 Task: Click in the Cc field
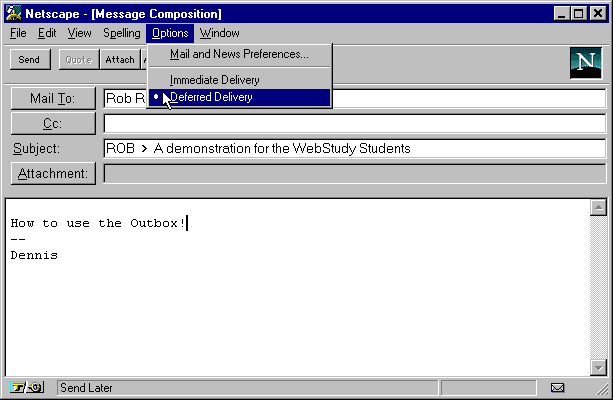[x=355, y=124]
